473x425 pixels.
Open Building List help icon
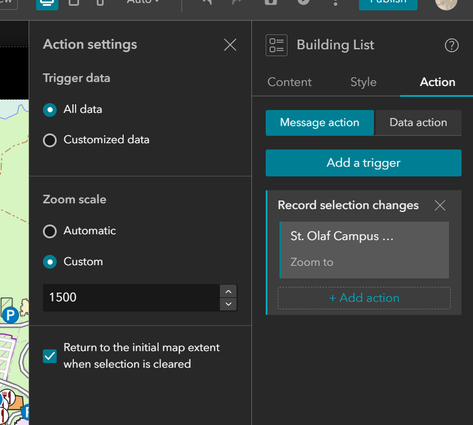452,45
